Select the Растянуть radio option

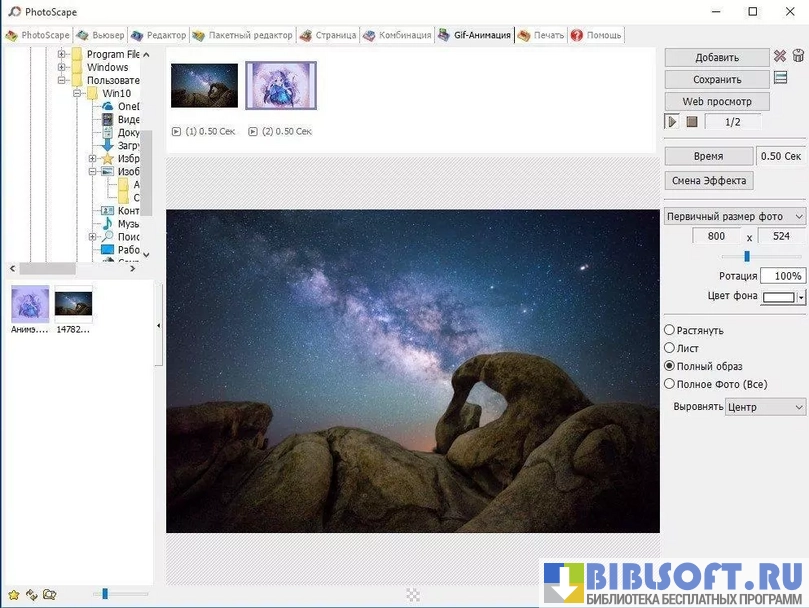click(670, 330)
